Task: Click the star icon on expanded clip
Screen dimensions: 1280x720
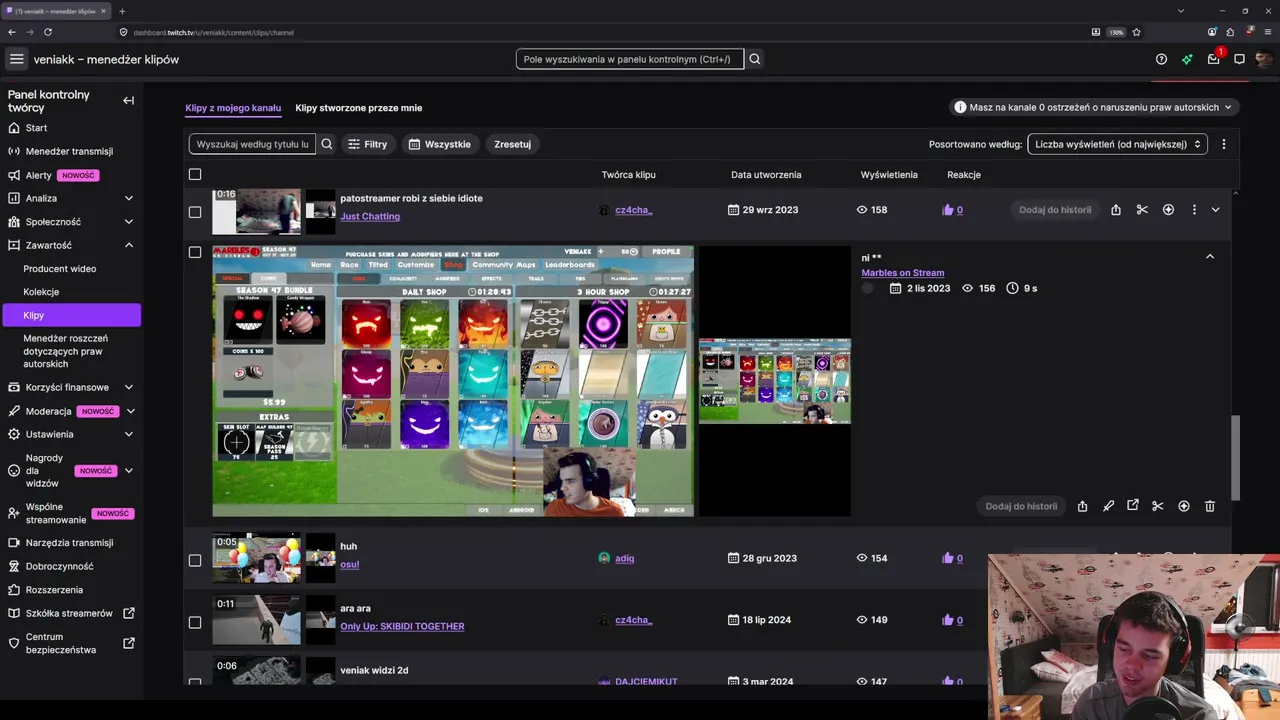Action: pyautogui.click(x=1184, y=506)
